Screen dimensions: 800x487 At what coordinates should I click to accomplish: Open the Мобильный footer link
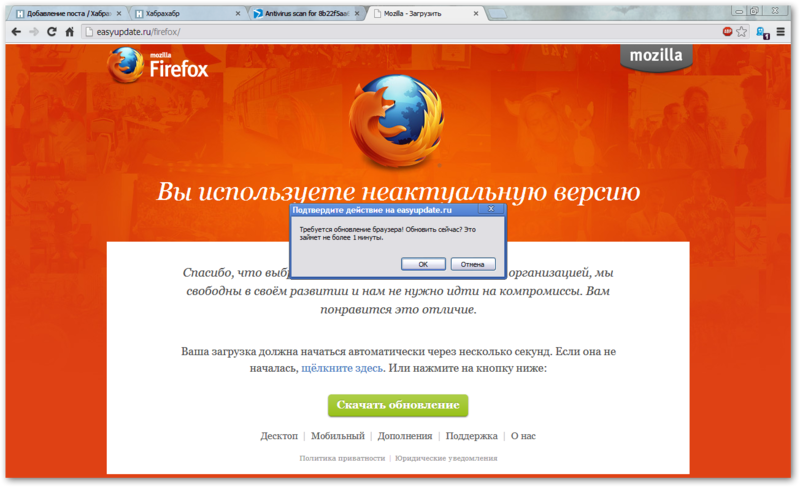[x=338, y=436]
